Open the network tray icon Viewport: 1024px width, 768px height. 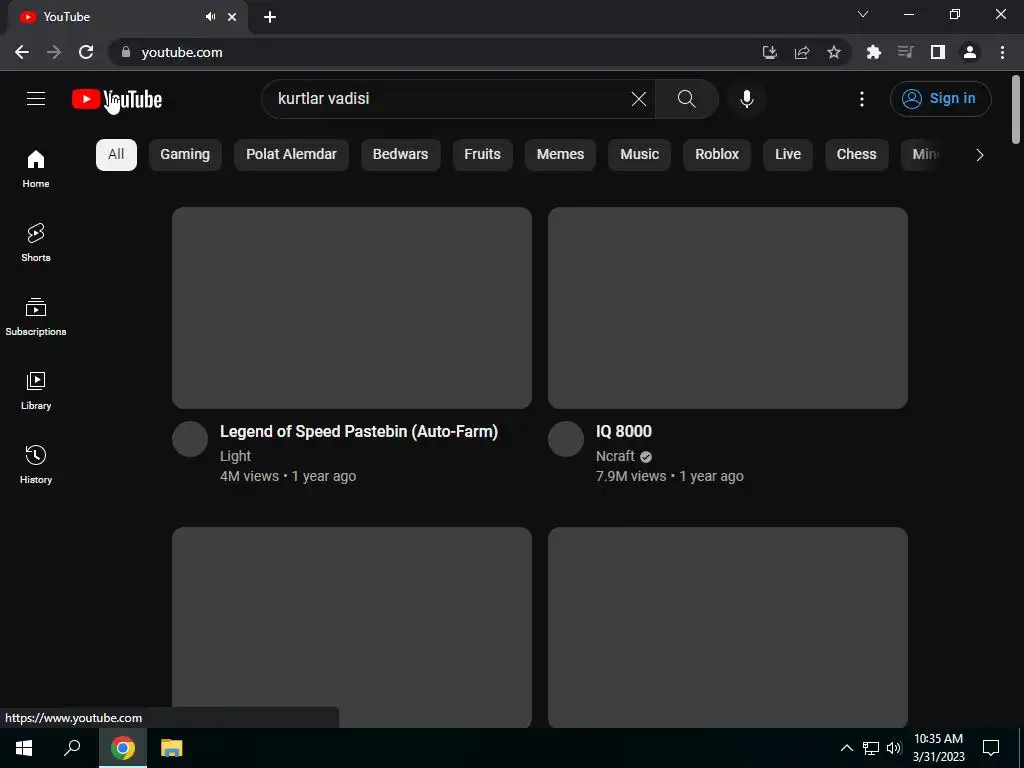click(871, 748)
